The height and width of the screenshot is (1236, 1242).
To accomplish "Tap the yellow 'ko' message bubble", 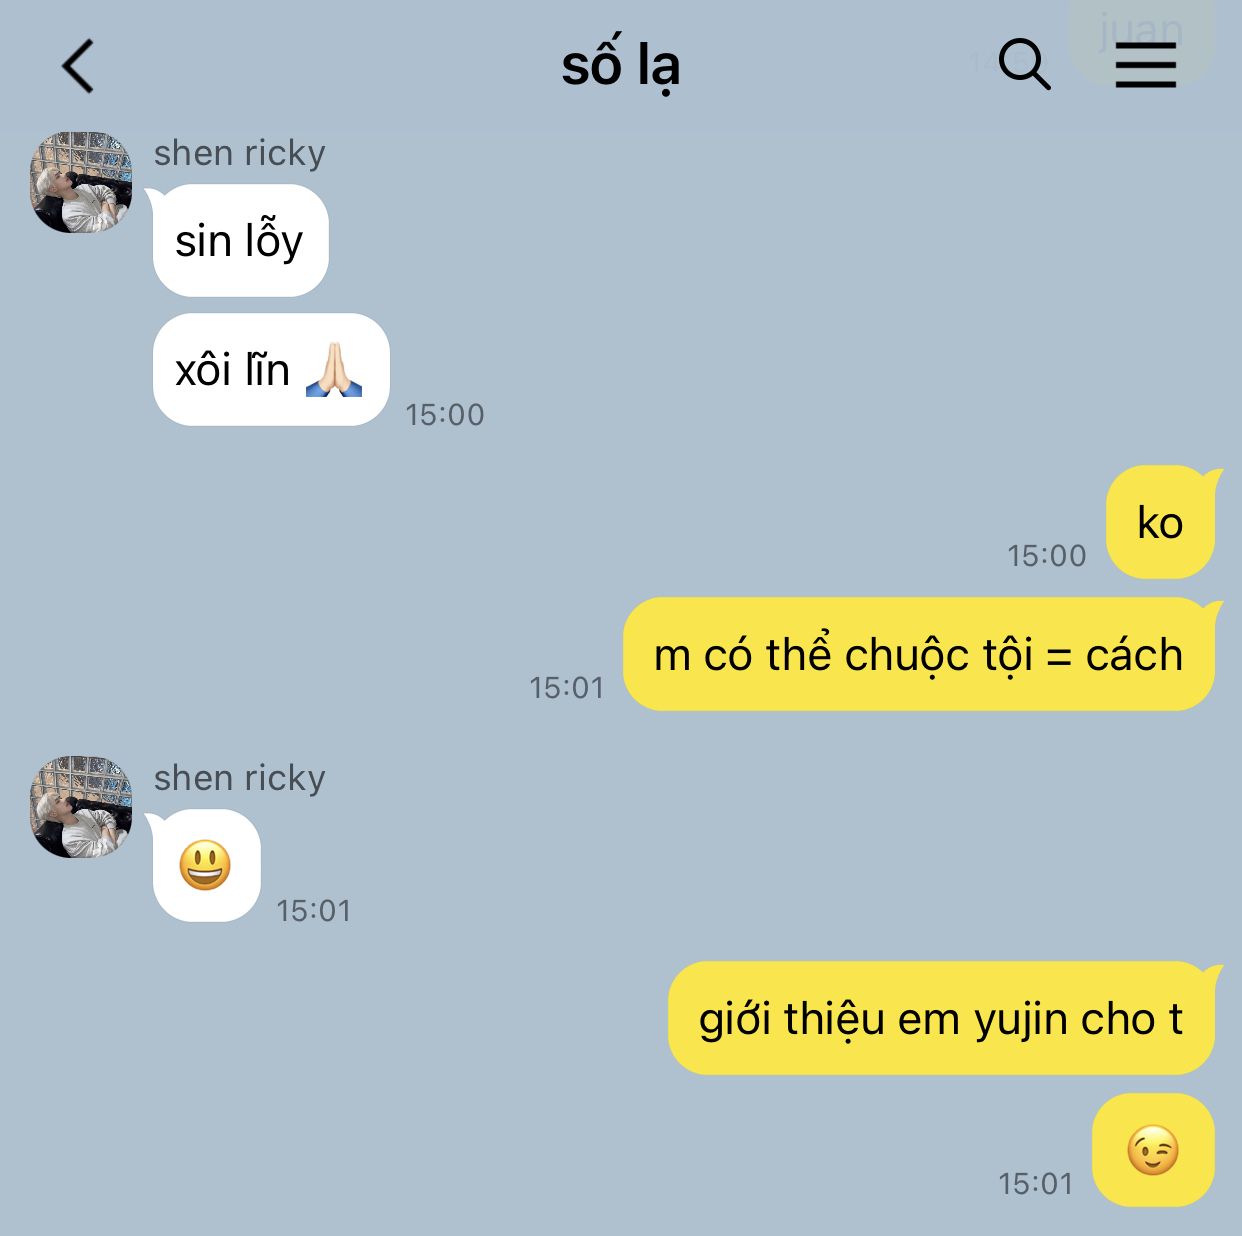I will (1160, 523).
